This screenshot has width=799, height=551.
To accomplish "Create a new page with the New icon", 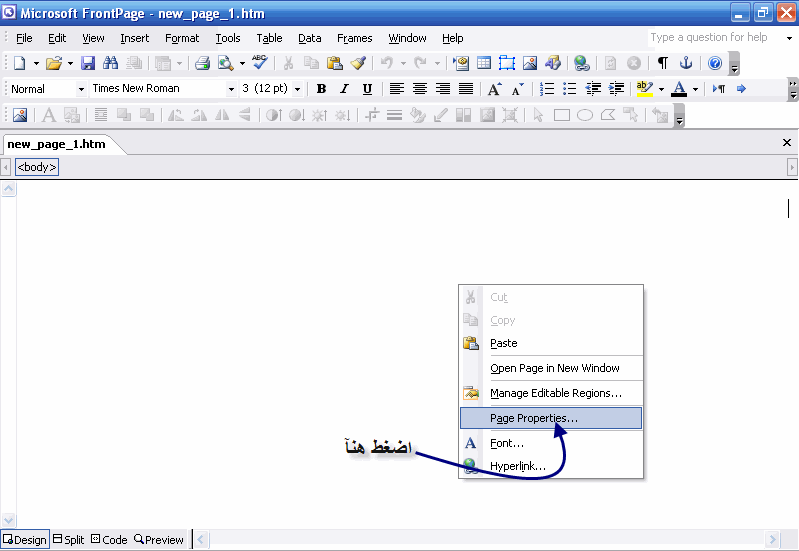I will coord(19,63).
